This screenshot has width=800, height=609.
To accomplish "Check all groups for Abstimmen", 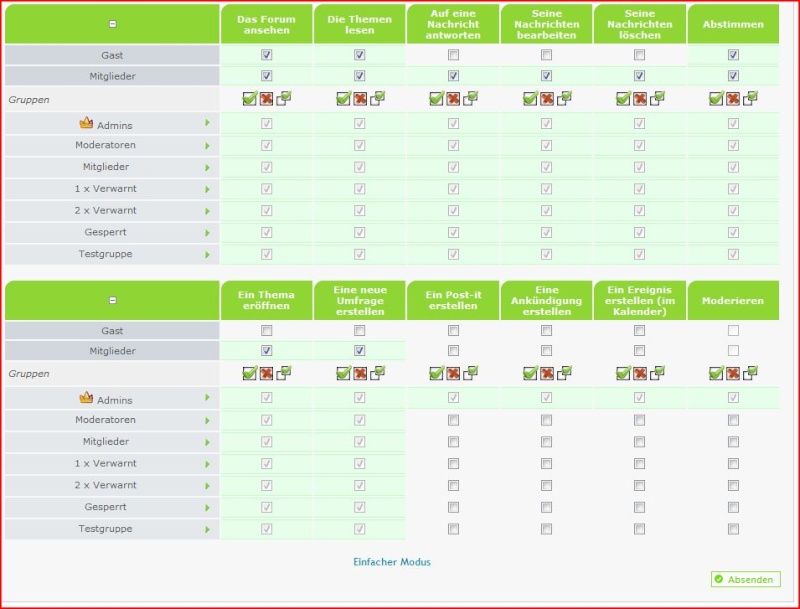I will point(716,98).
